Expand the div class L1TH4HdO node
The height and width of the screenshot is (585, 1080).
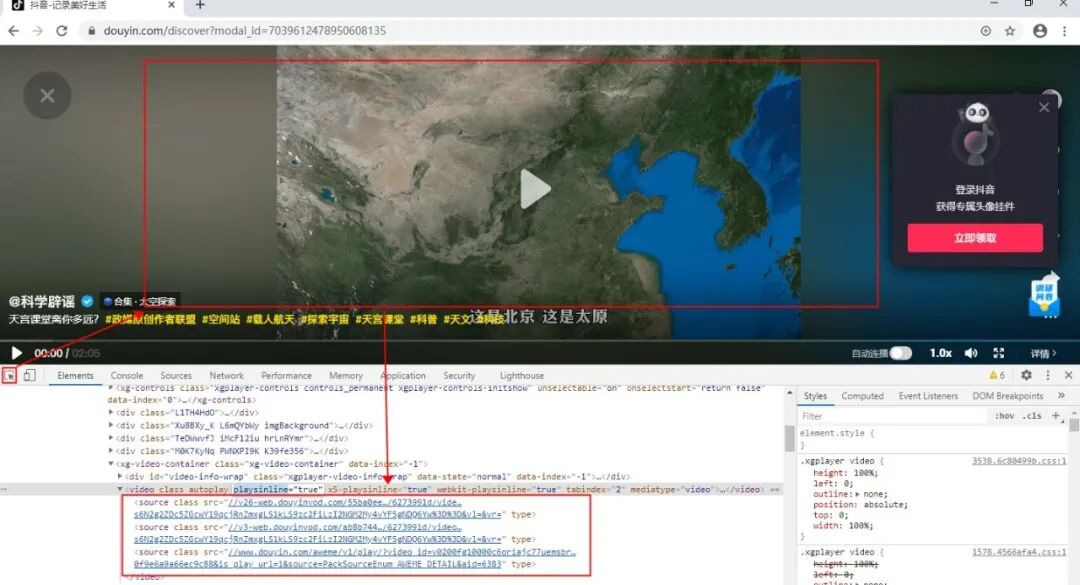point(111,413)
